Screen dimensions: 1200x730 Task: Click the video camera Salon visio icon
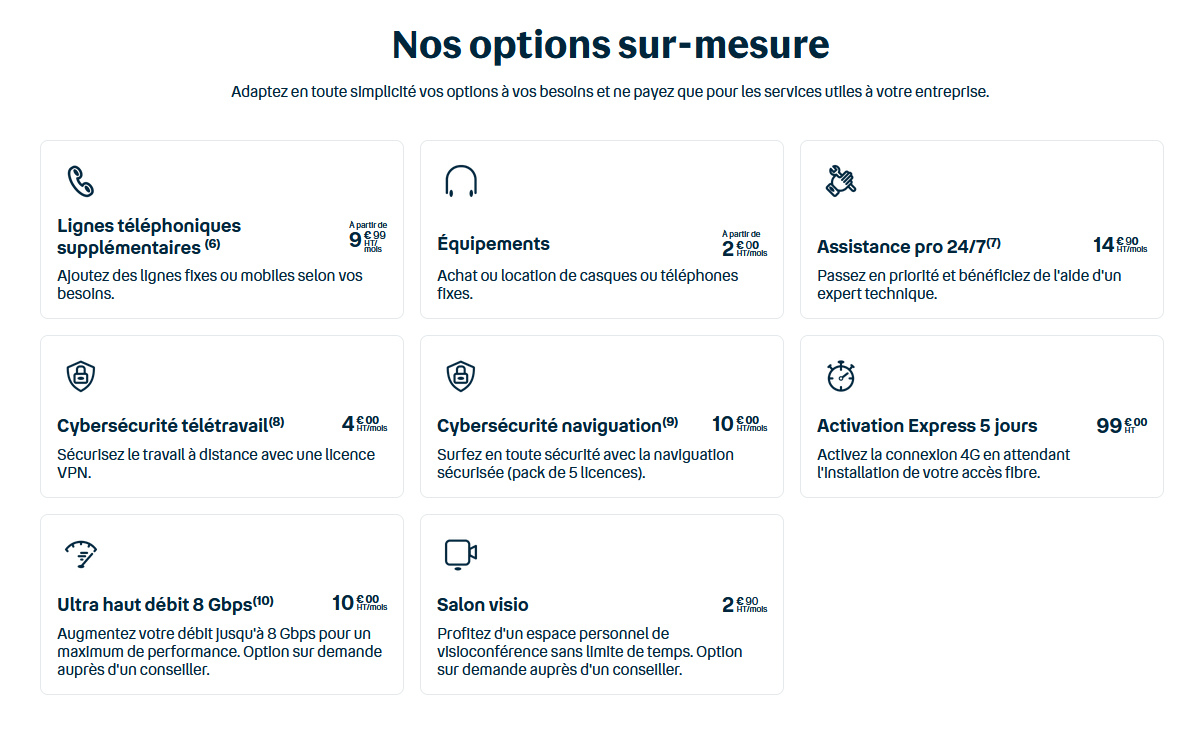(x=460, y=555)
